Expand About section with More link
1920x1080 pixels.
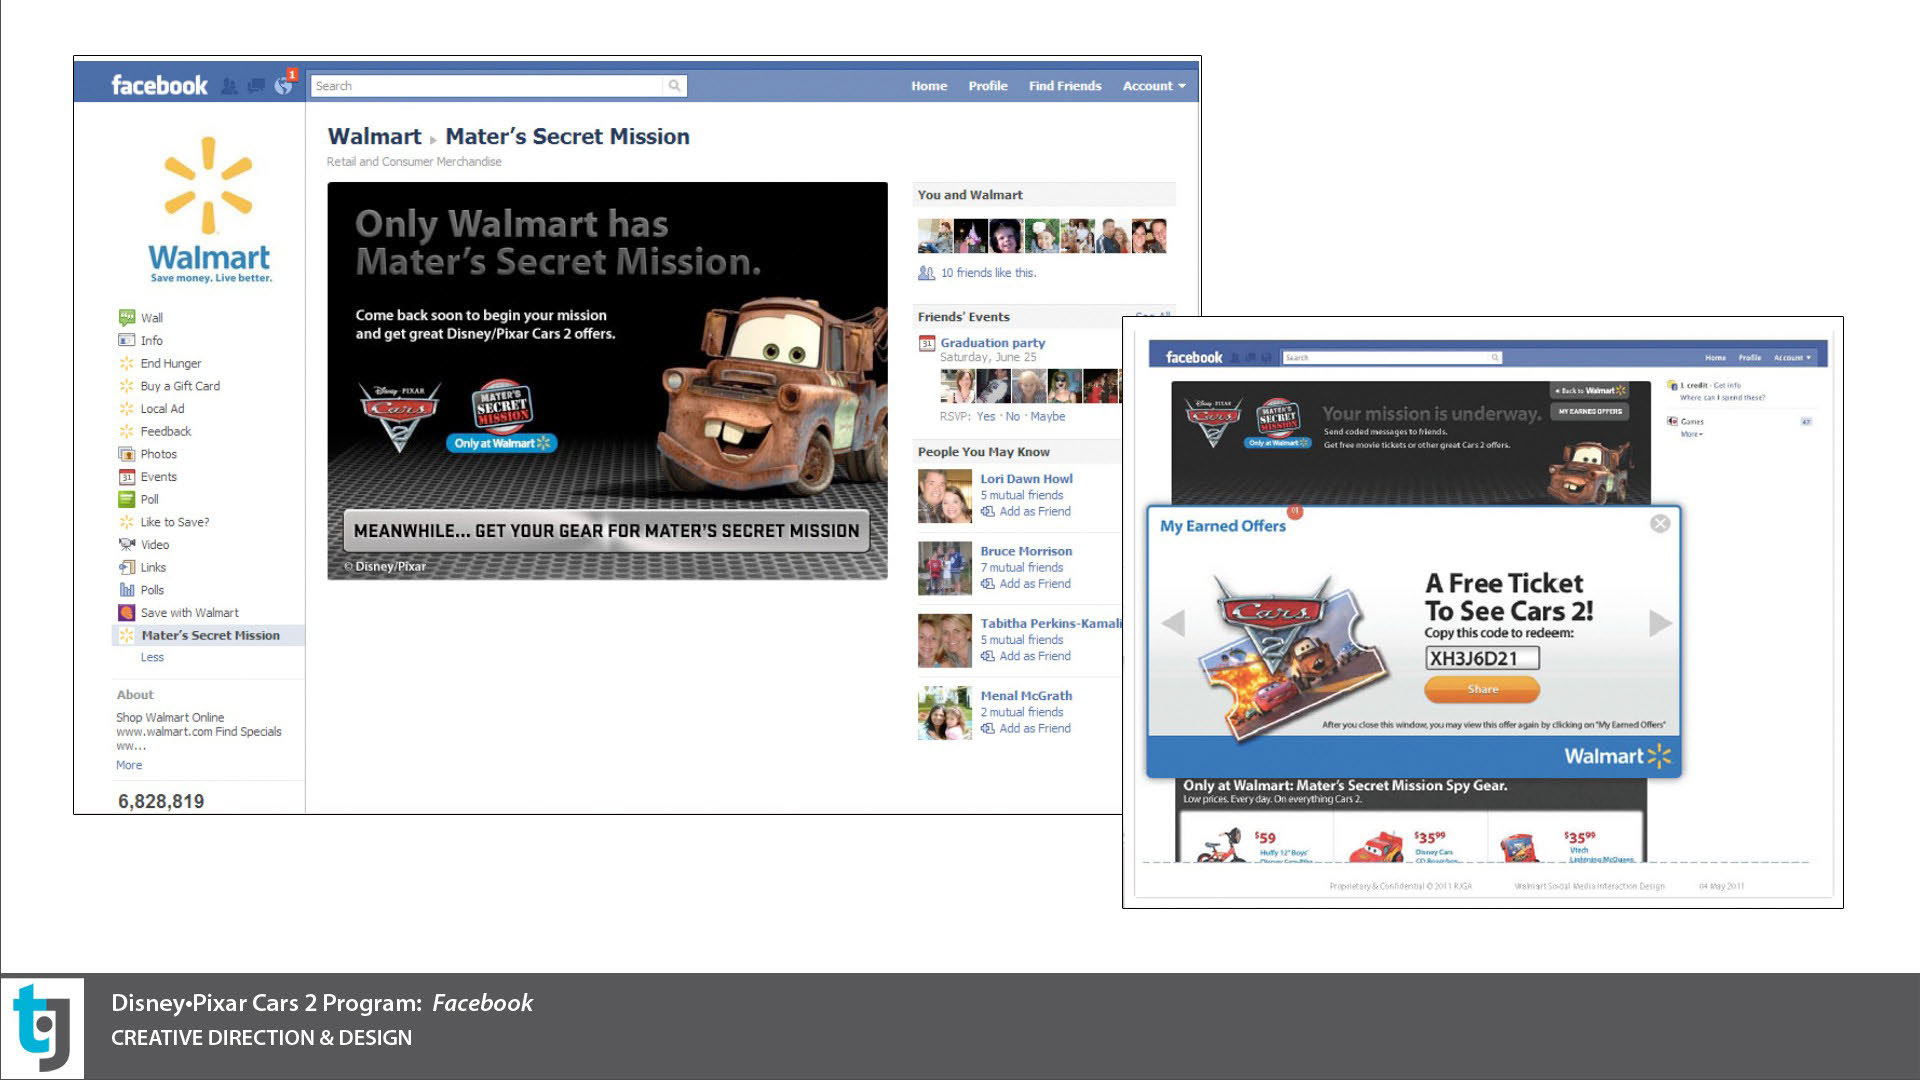(129, 766)
